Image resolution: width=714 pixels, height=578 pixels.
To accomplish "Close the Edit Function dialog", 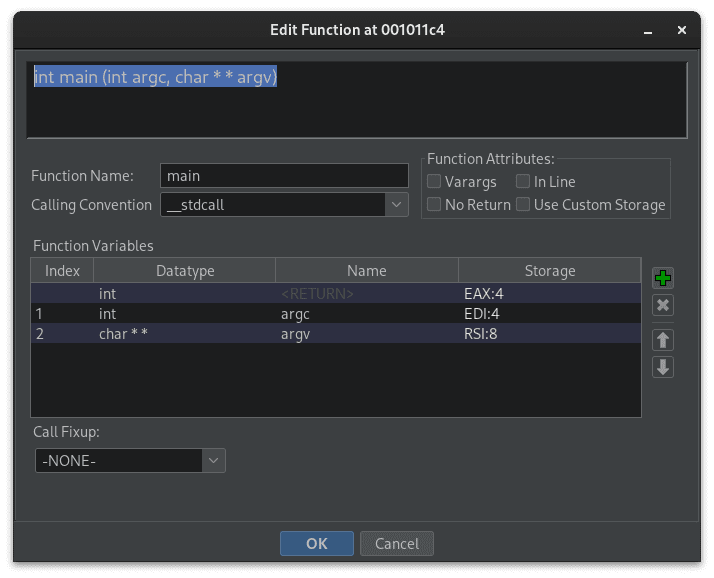I will coord(681,30).
